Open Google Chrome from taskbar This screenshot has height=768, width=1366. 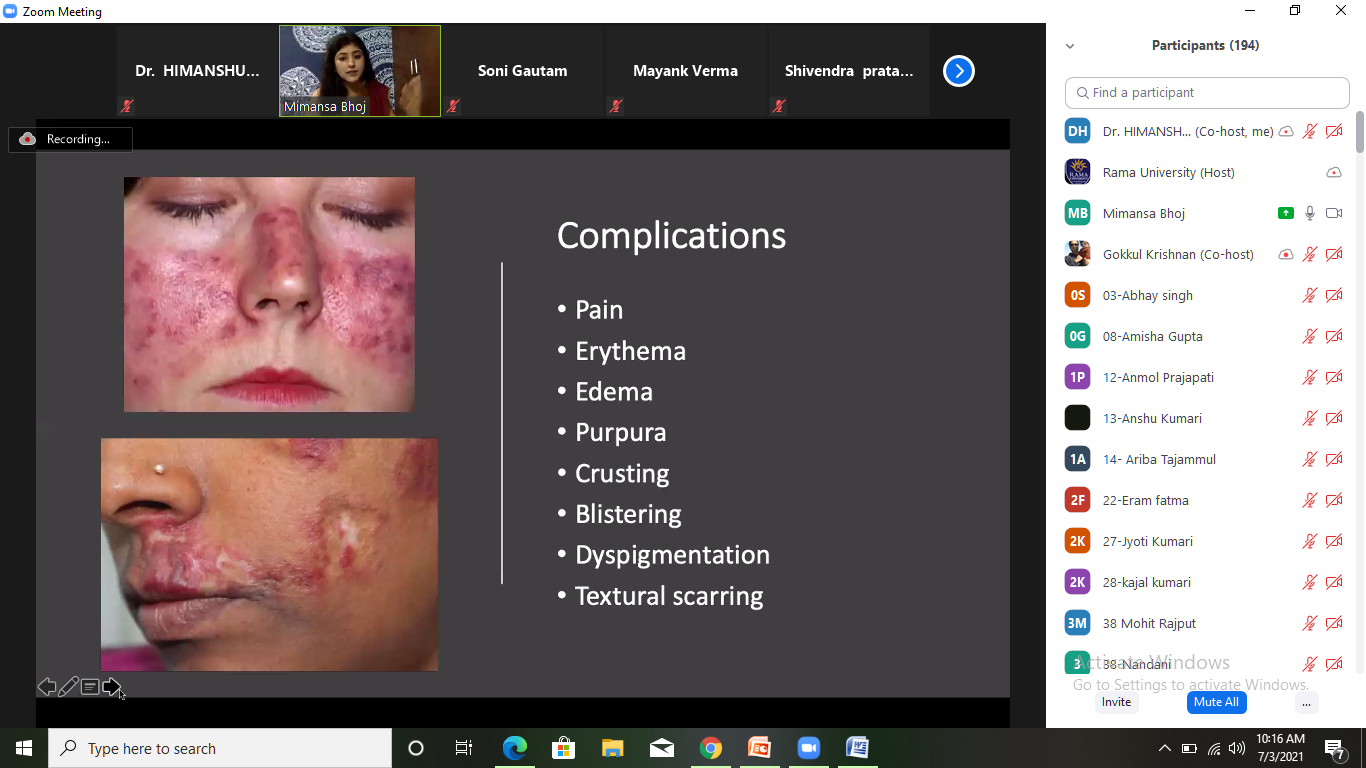point(710,748)
